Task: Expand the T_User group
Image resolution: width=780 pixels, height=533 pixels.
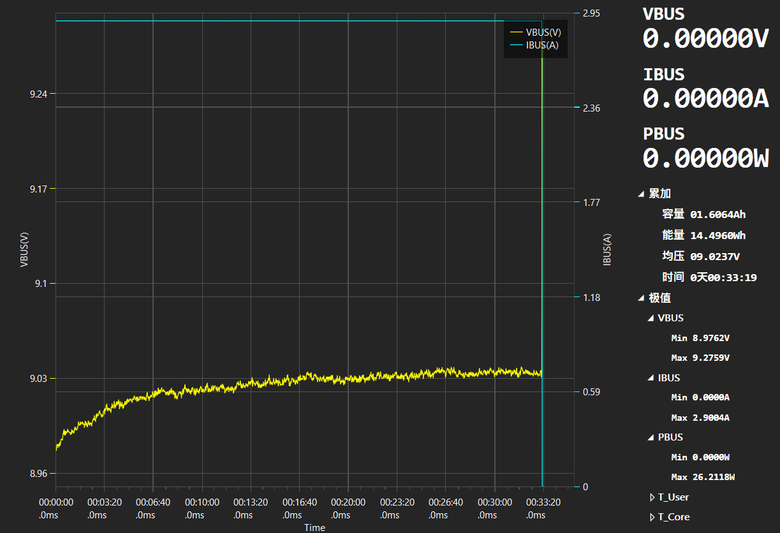Action: coord(652,497)
